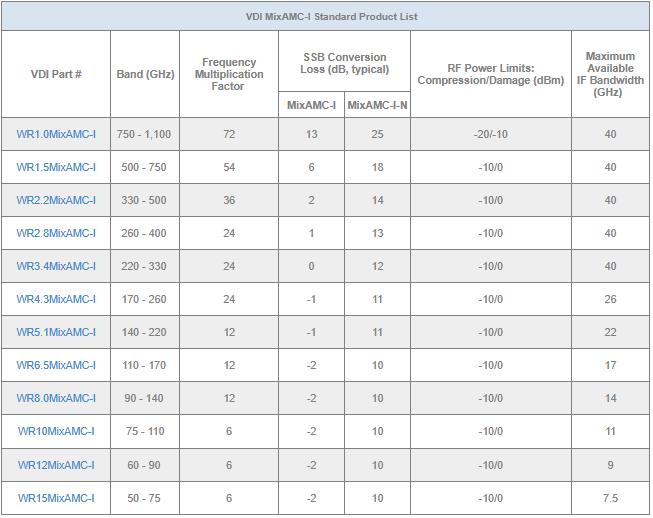This screenshot has width=653, height=518.
Task: Open the WR10MixAMC-I part link
Action: 56,431
